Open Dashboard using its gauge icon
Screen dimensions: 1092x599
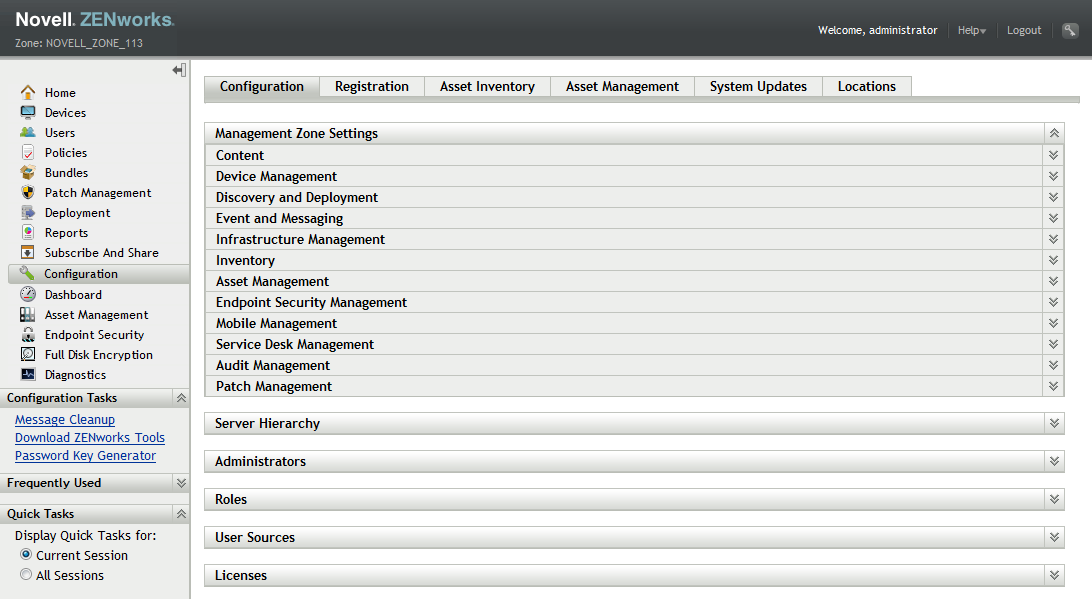(x=28, y=294)
